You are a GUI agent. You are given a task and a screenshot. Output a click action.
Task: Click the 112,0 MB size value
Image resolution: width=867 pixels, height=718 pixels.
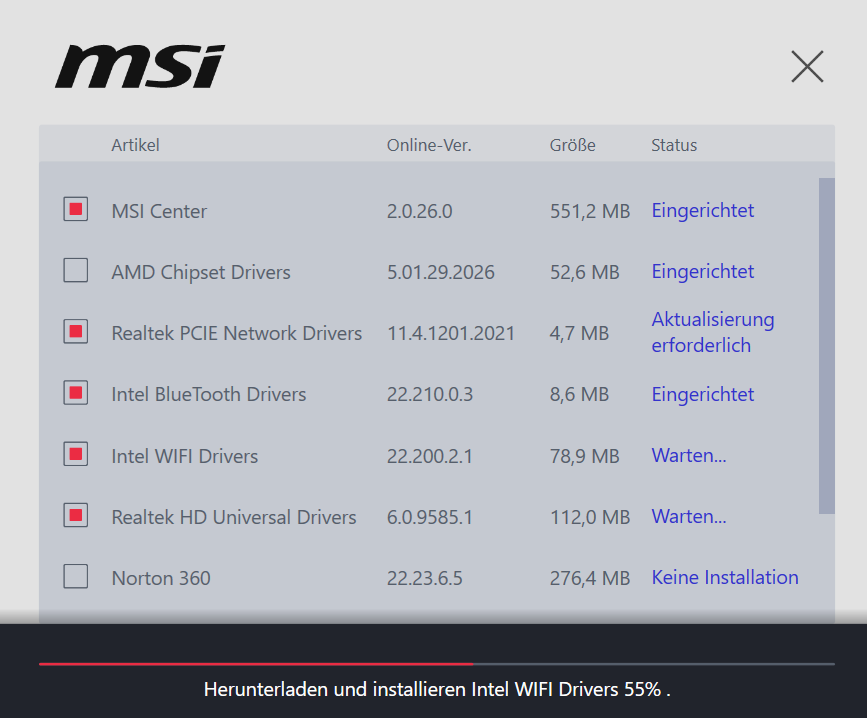(x=590, y=517)
